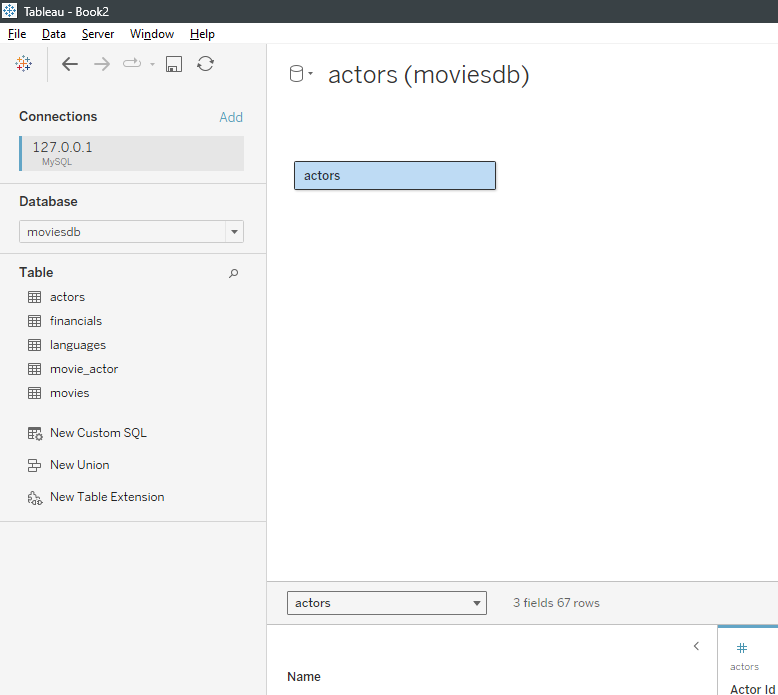Screen dimensions: 778x695
Task: Click the Actor Id column header
Action: 752,689
